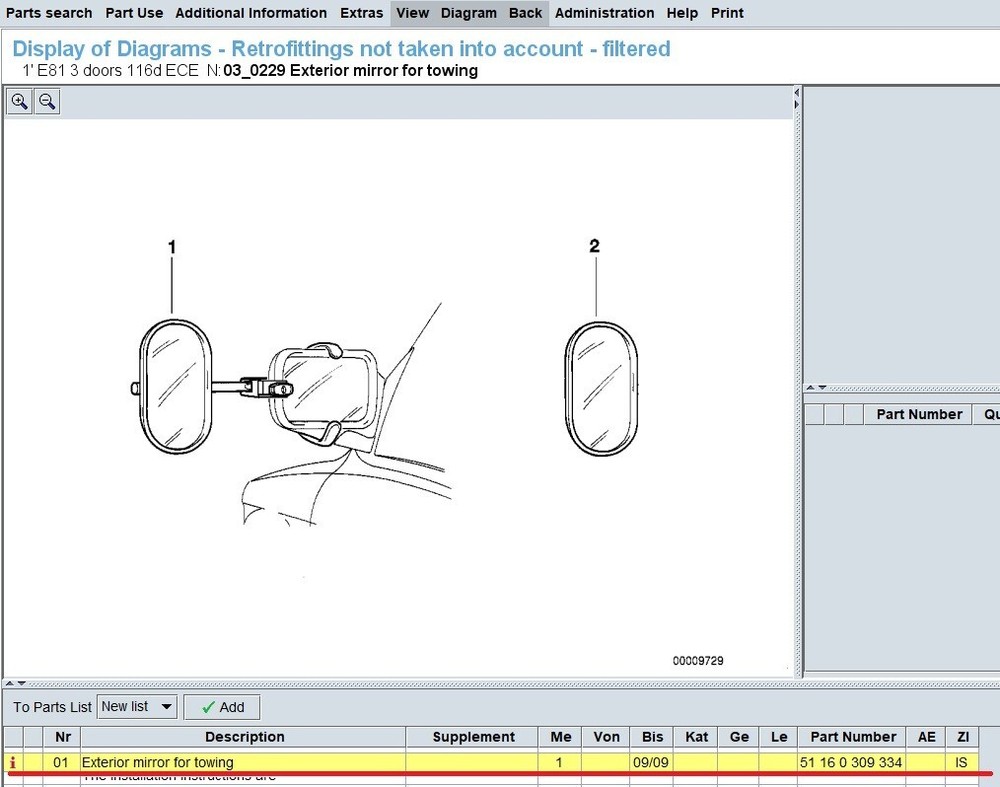Click the right-pointing arrow on the vertical splitter
The width and height of the screenshot is (1000, 787).
click(797, 104)
